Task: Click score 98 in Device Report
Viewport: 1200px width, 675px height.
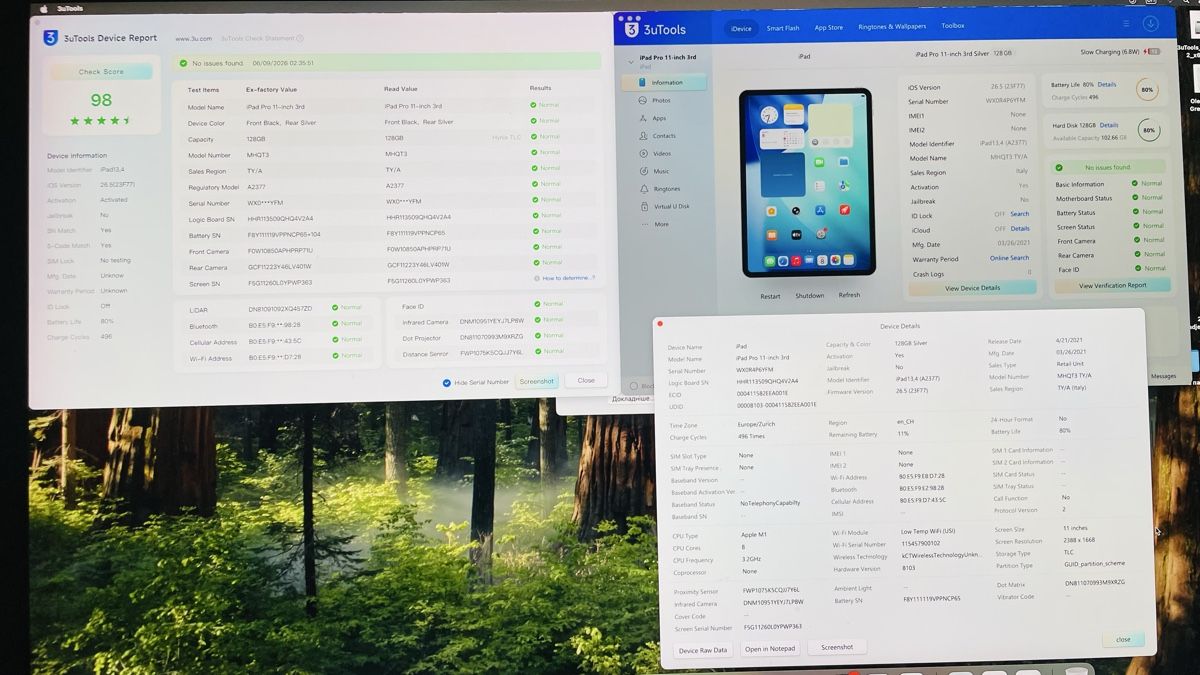Action: [x=101, y=100]
